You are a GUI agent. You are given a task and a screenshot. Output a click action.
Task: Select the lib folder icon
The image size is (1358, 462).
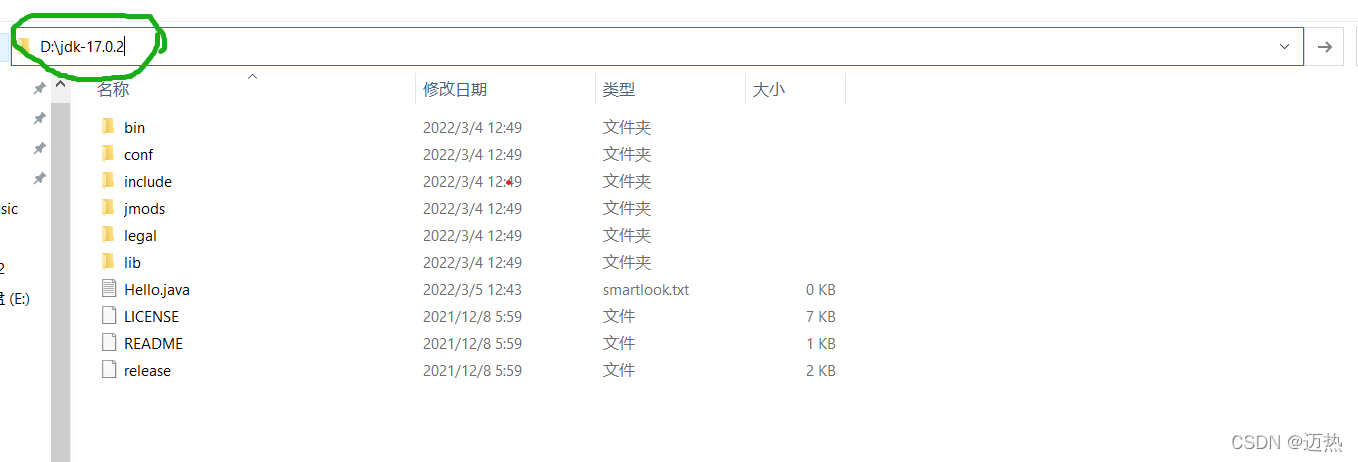coord(108,262)
